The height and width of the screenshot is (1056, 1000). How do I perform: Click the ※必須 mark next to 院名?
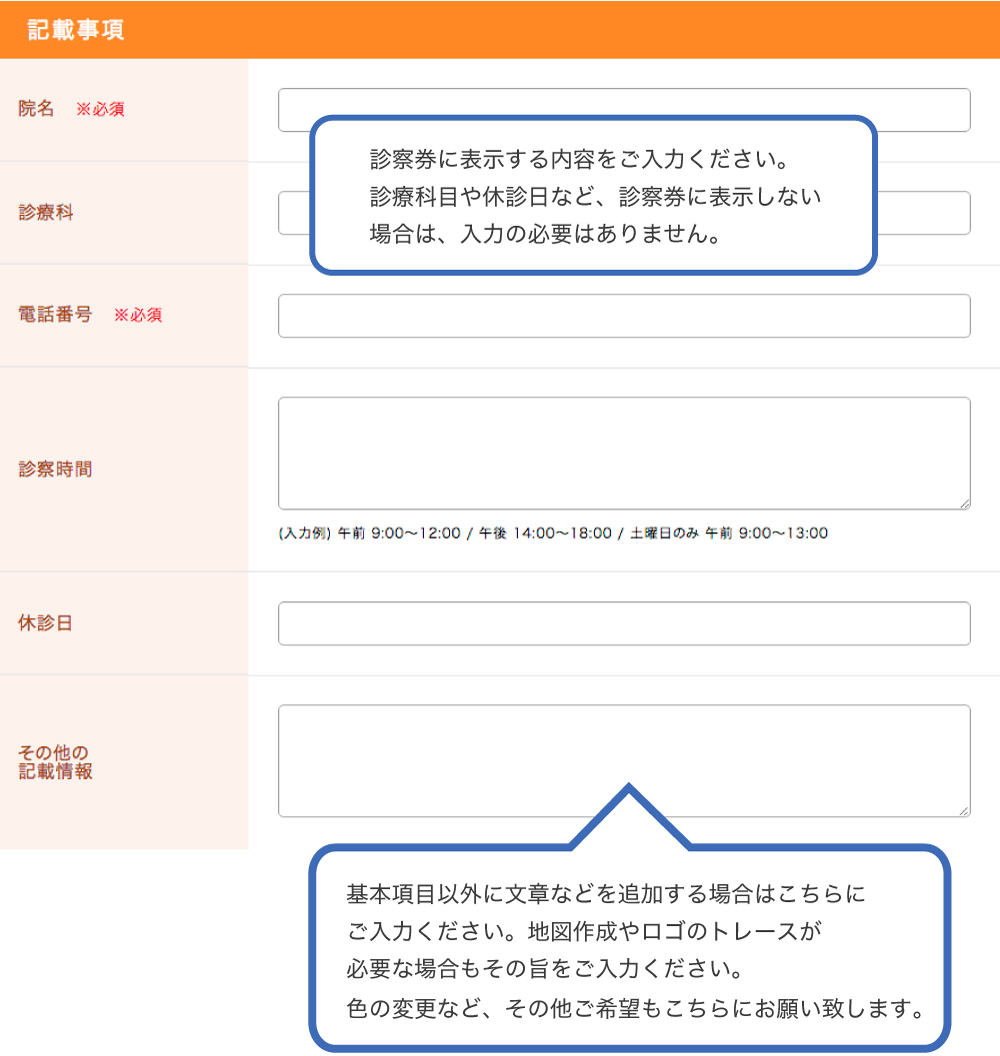pyautogui.click(x=100, y=109)
